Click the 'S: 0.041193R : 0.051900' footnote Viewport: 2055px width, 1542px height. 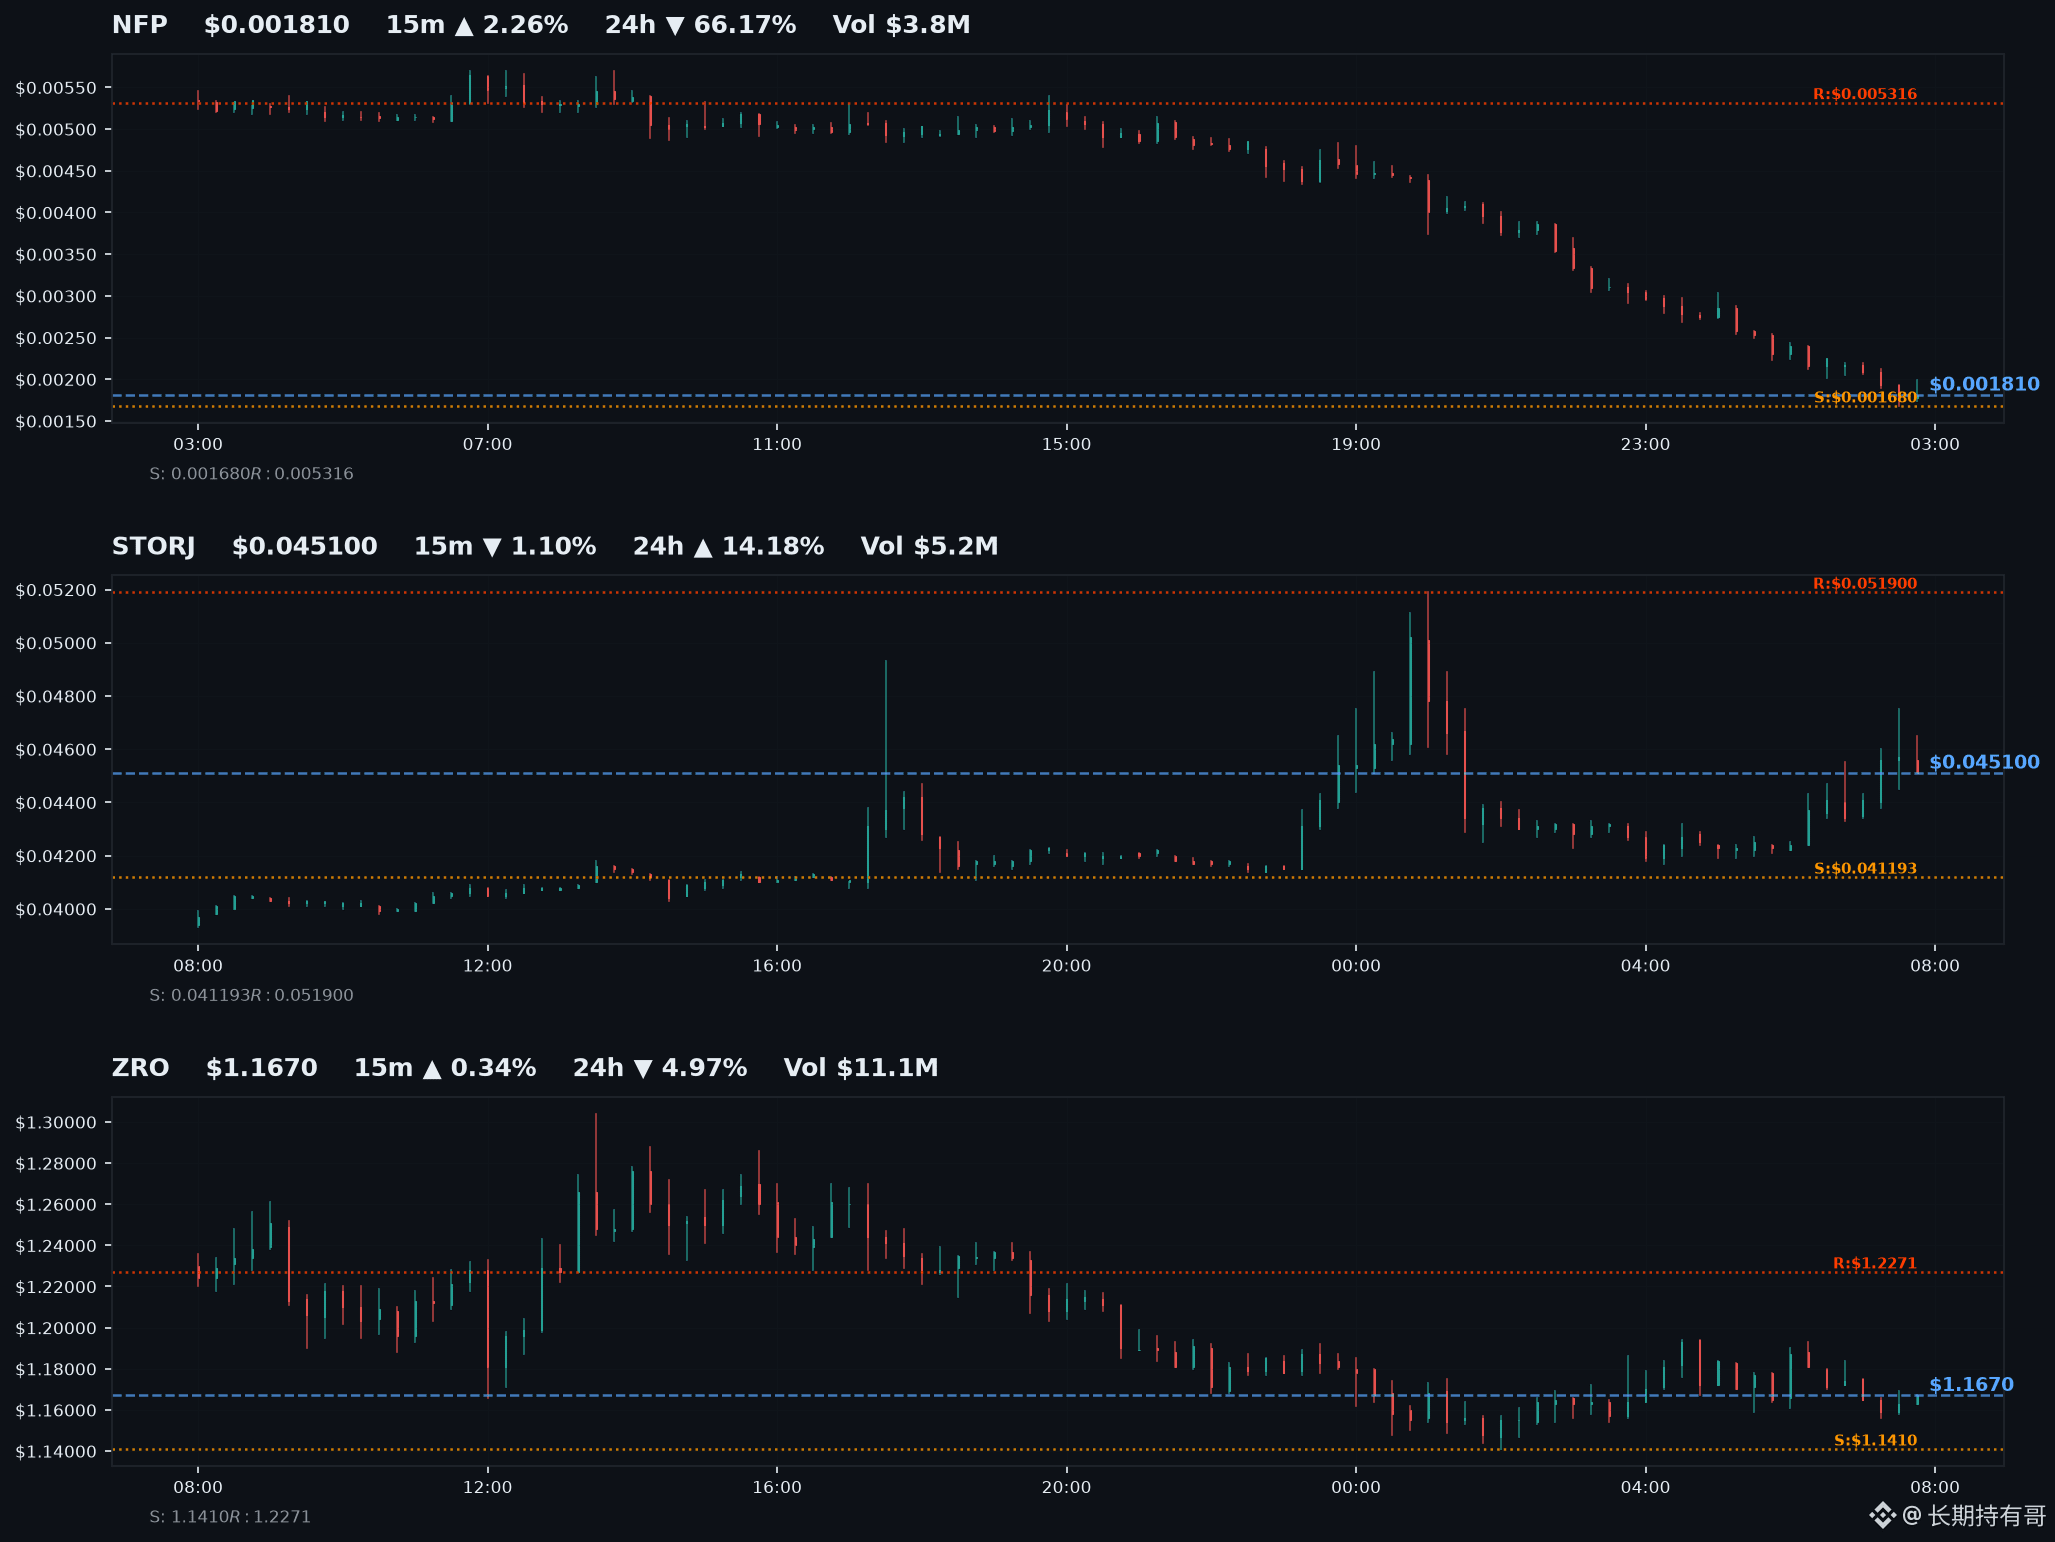251,996
